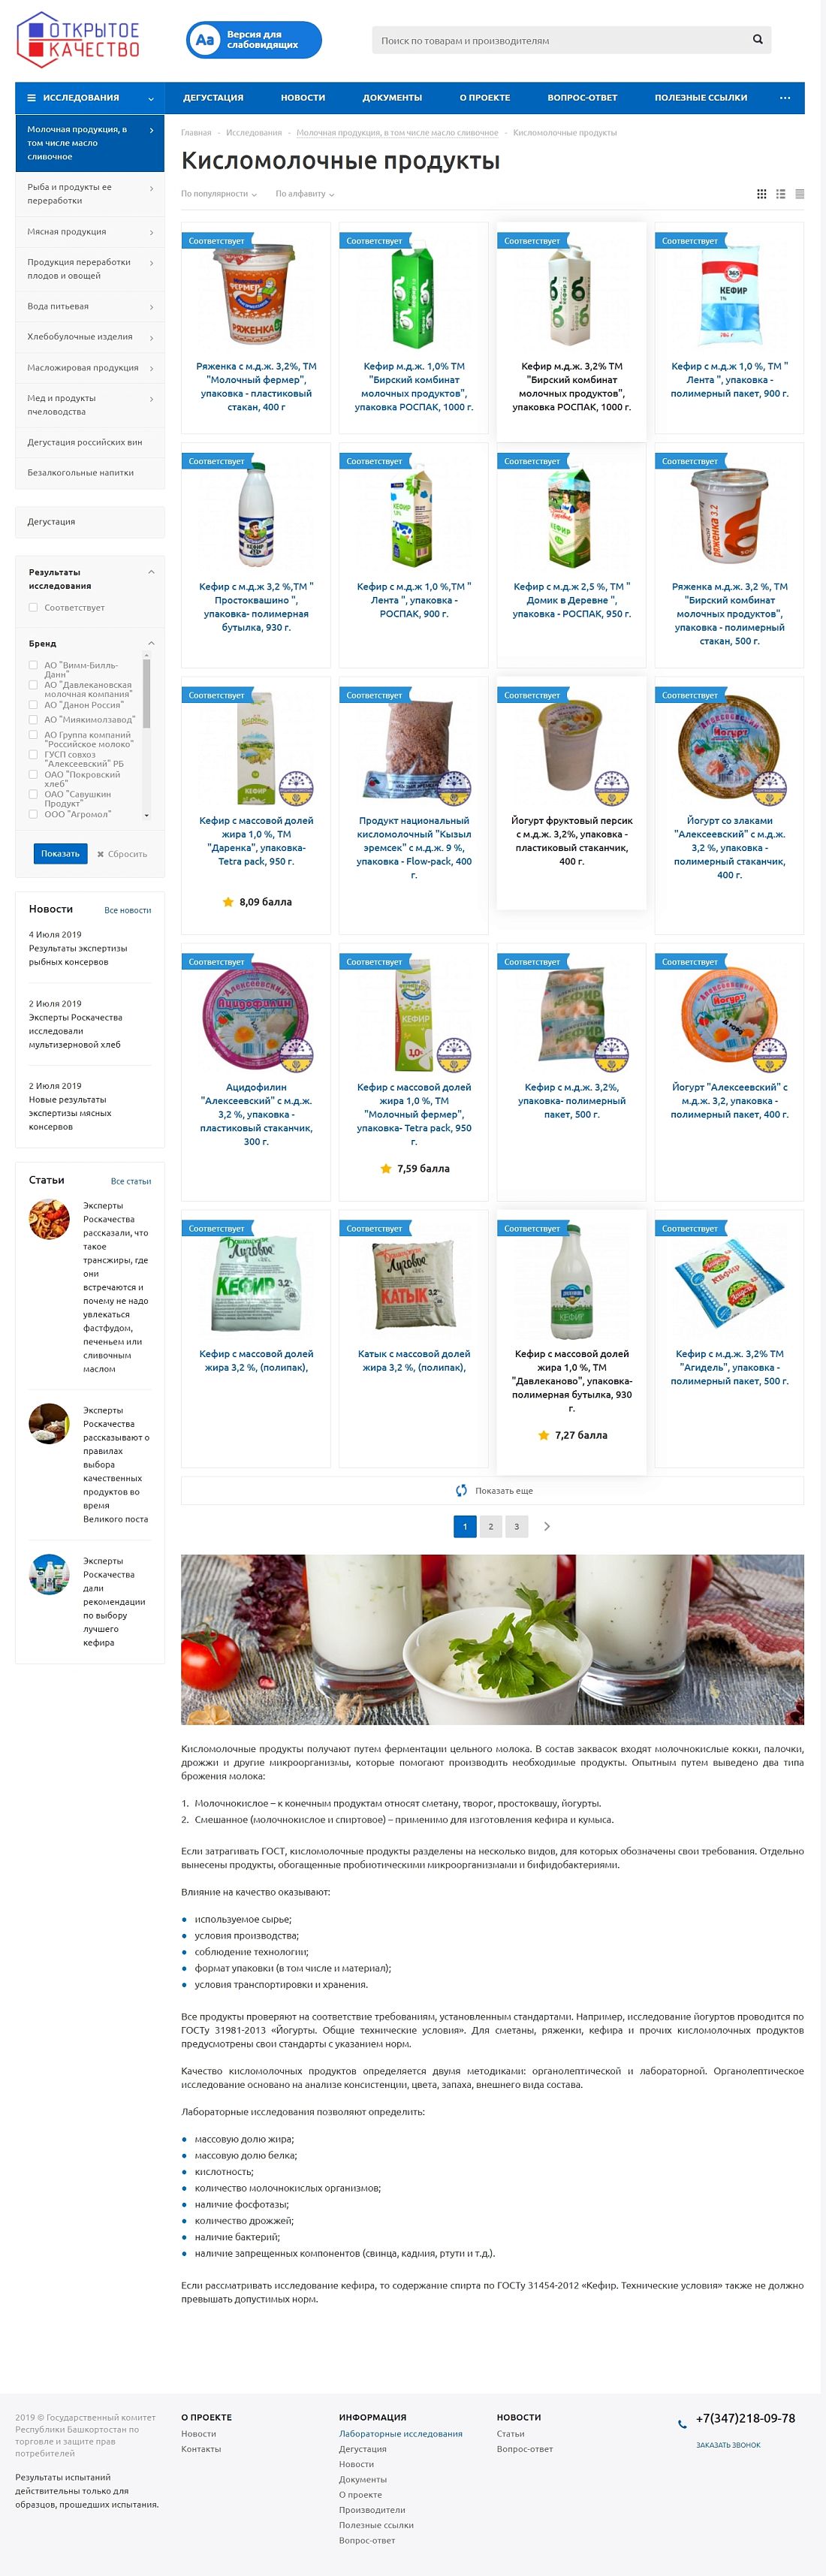Tick the АО "Миякимолзавод" checkbox
The image size is (826, 2576).
click(x=33, y=719)
